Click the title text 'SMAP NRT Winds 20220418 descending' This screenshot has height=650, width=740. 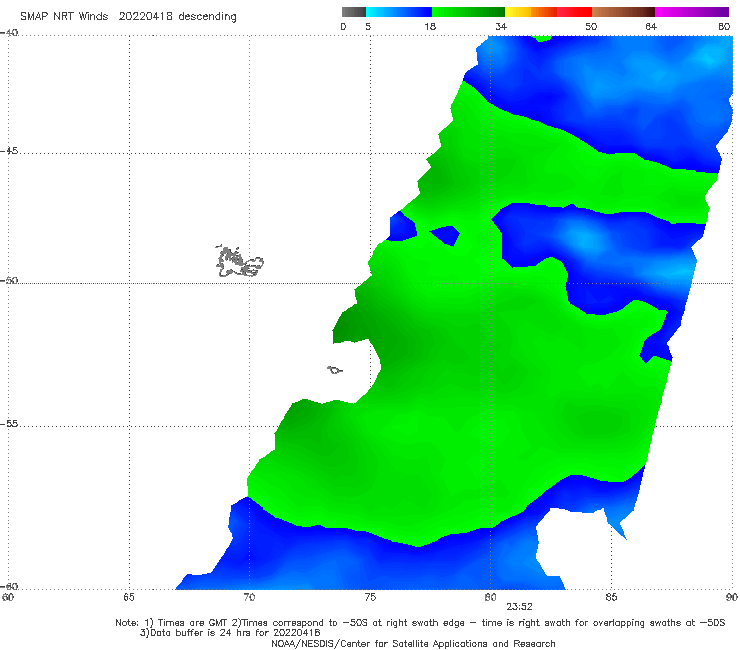[128, 17]
